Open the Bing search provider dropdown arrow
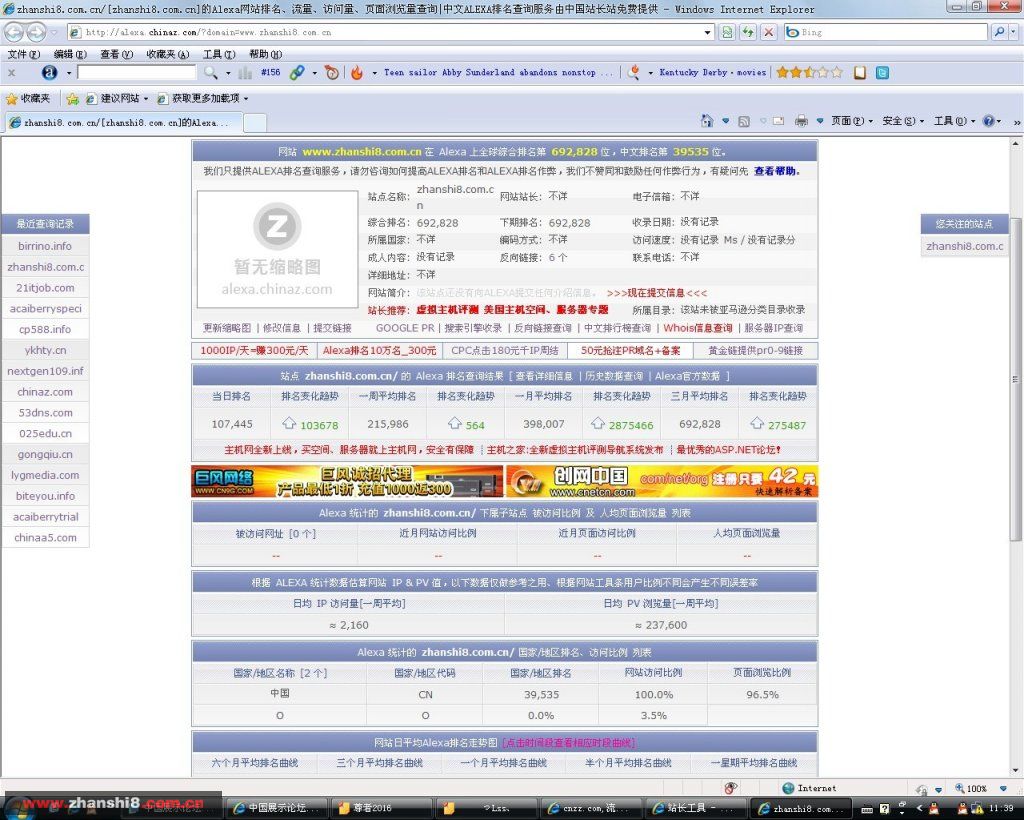1024x820 pixels. pyautogui.click(x=1014, y=32)
